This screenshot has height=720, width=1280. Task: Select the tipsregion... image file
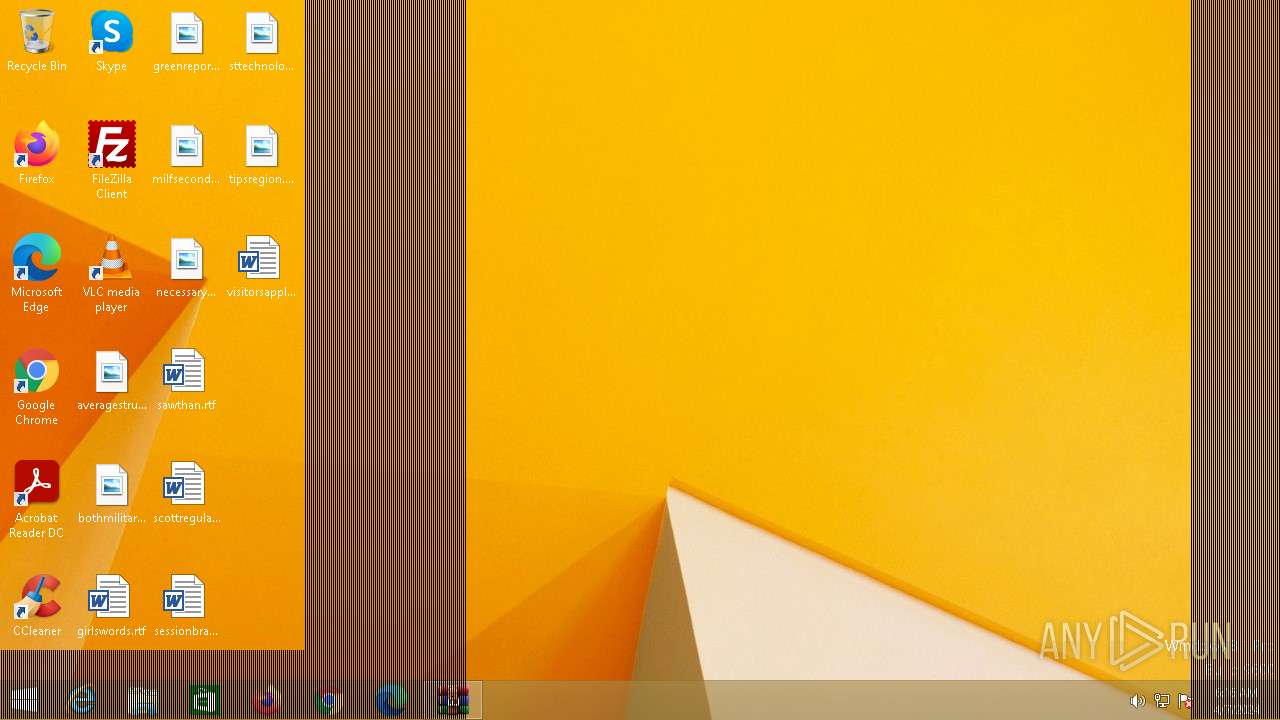point(261,154)
